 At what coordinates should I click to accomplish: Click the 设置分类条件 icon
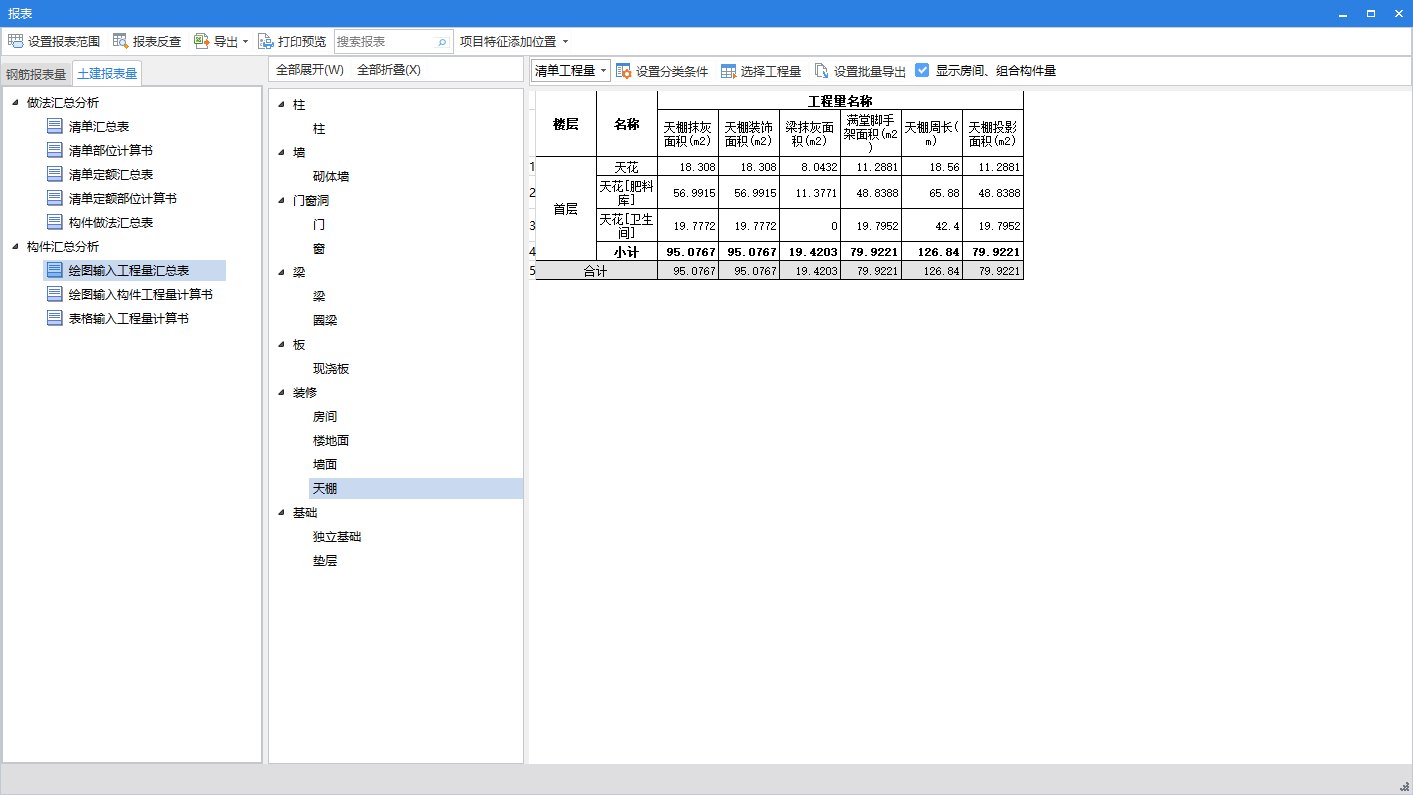click(x=623, y=71)
